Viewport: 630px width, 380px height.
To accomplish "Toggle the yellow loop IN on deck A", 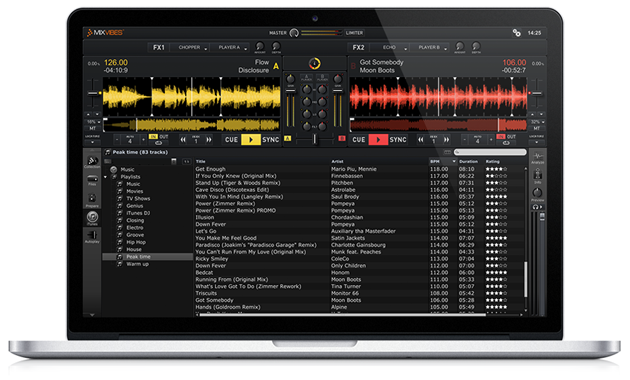I will pyautogui.click(x=153, y=137).
